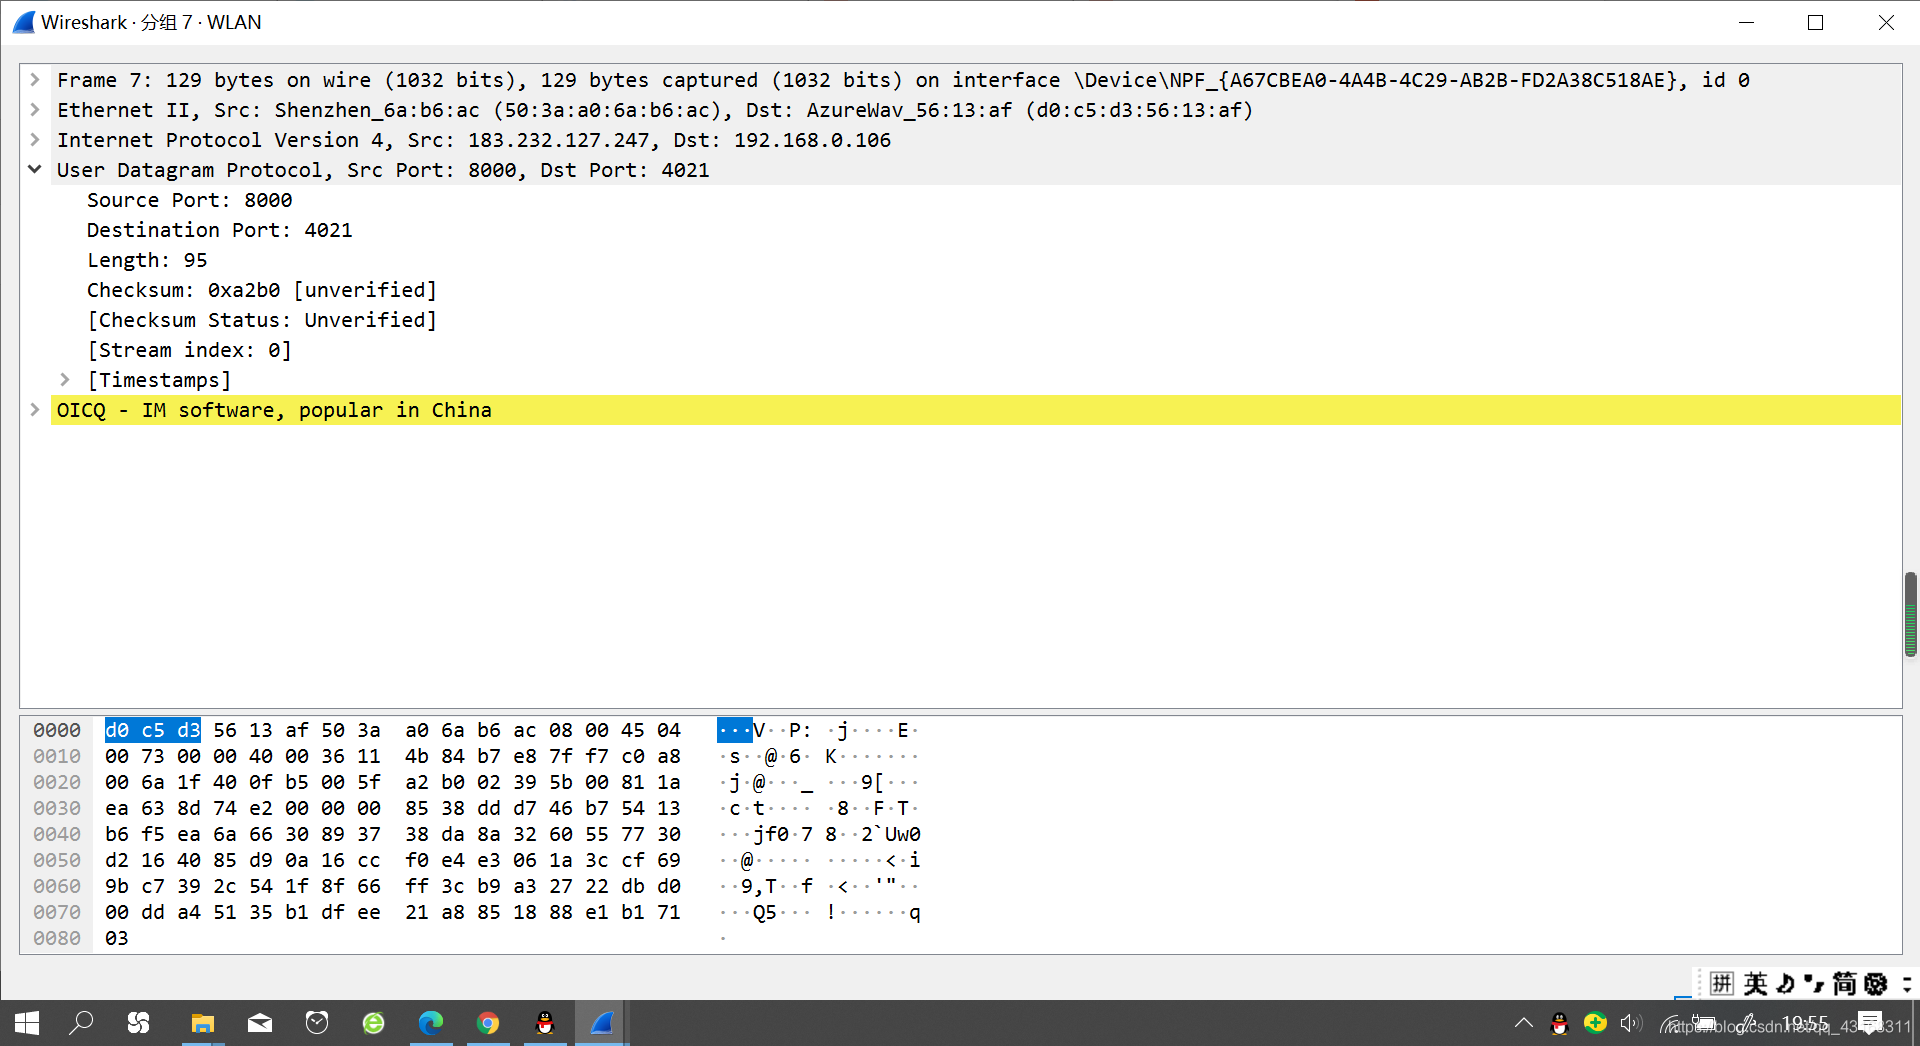Close the Wireshark packet window
The width and height of the screenshot is (1920, 1046).
(x=1886, y=22)
